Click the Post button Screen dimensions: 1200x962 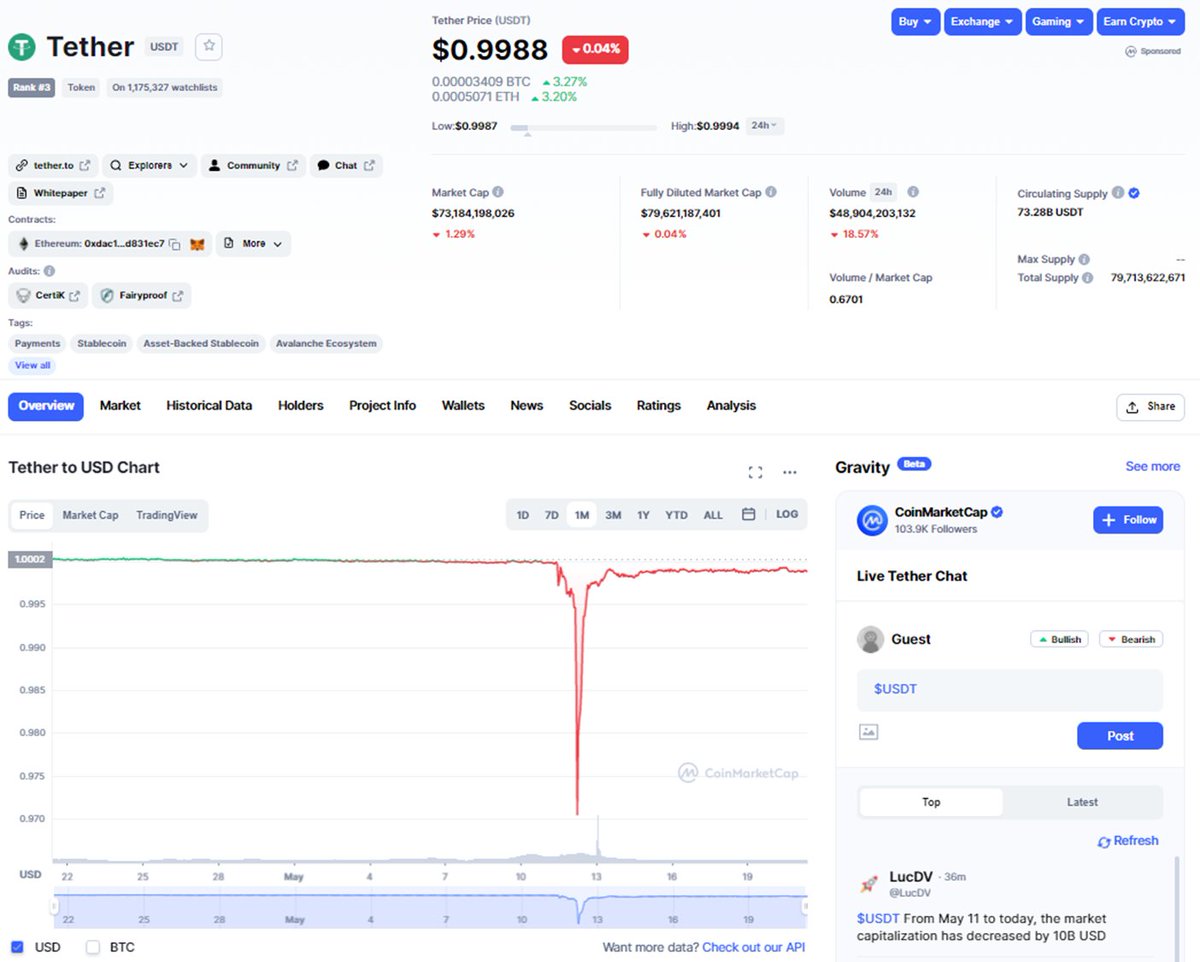[x=1120, y=736]
